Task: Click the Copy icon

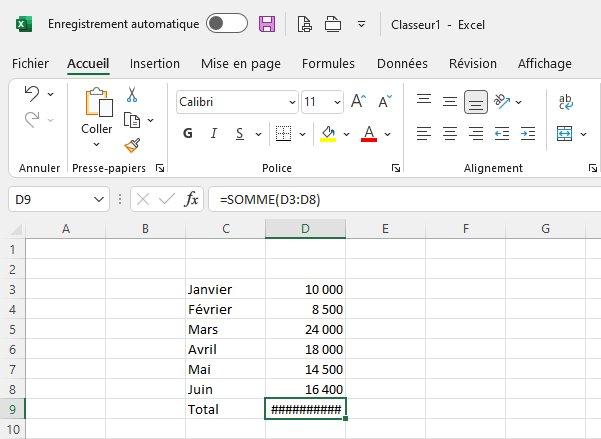Action: pos(132,120)
